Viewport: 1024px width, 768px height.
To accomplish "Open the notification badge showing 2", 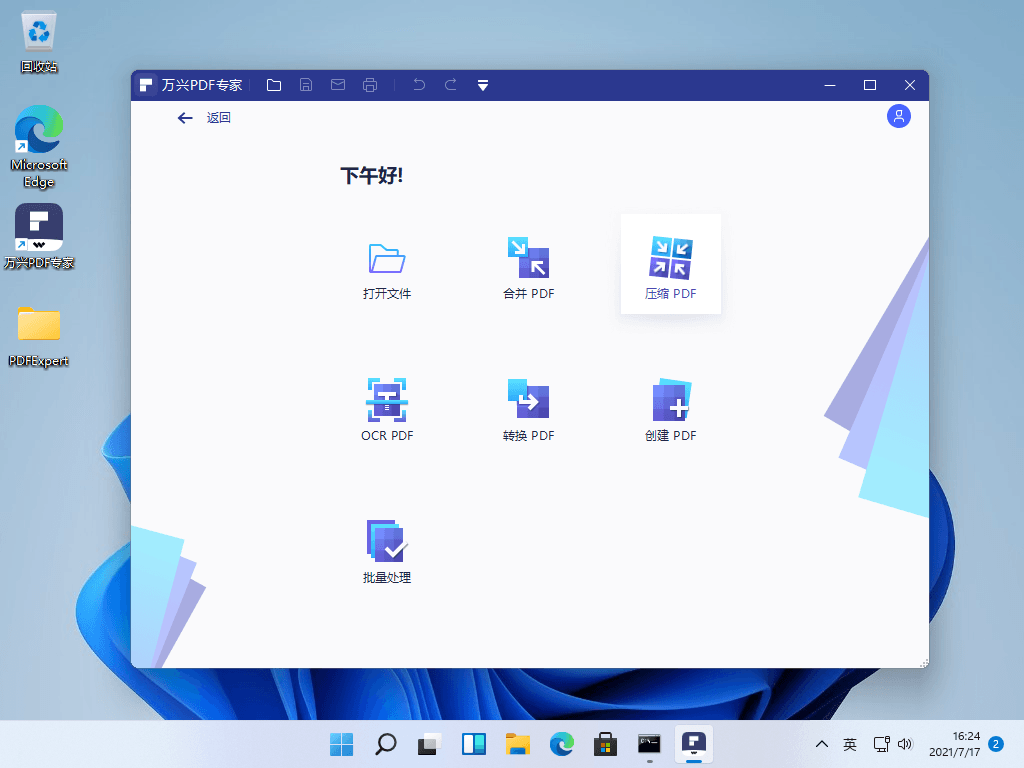I will [x=996, y=744].
